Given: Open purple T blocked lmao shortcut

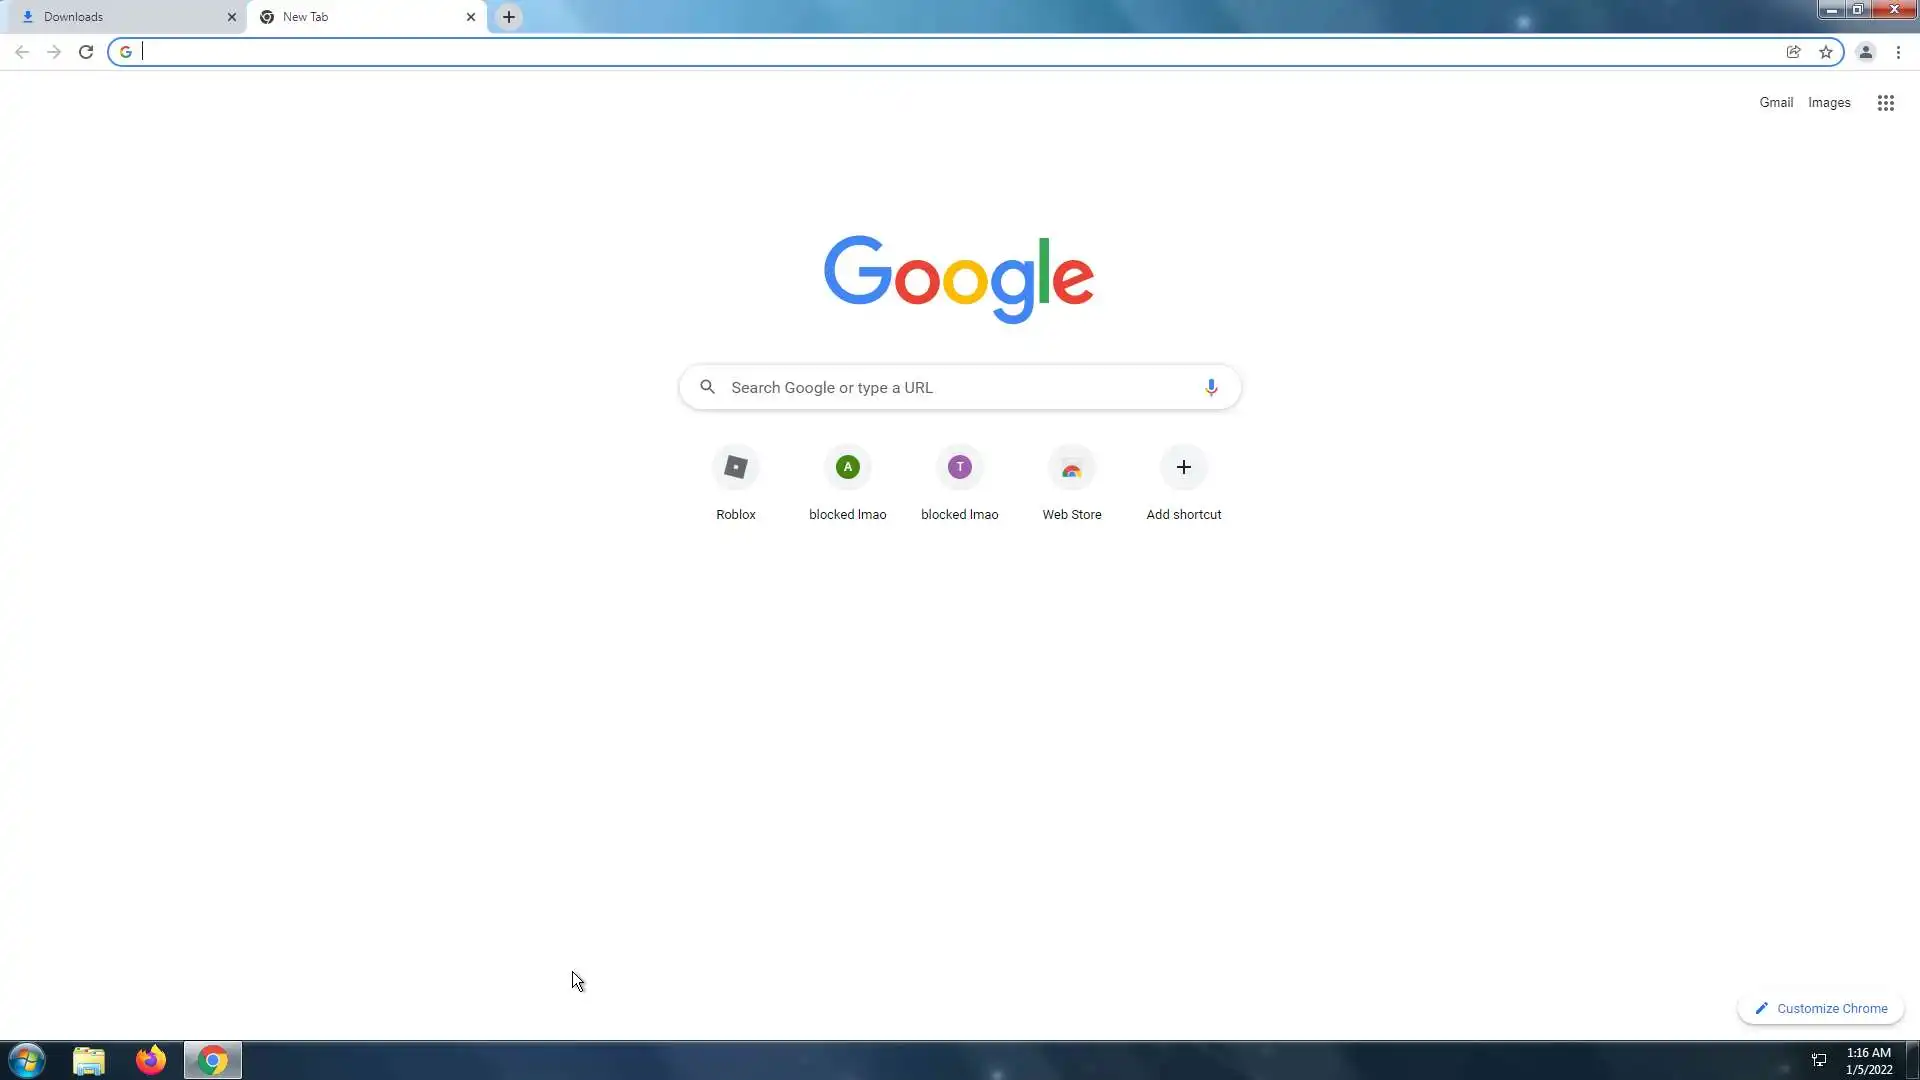Looking at the screenshot, I should (959, 468).
